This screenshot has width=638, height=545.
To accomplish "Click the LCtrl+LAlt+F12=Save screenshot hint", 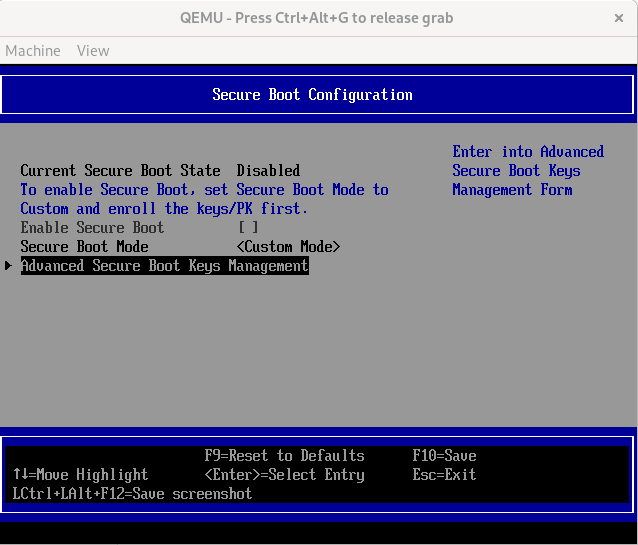I will tap(132, 494).
